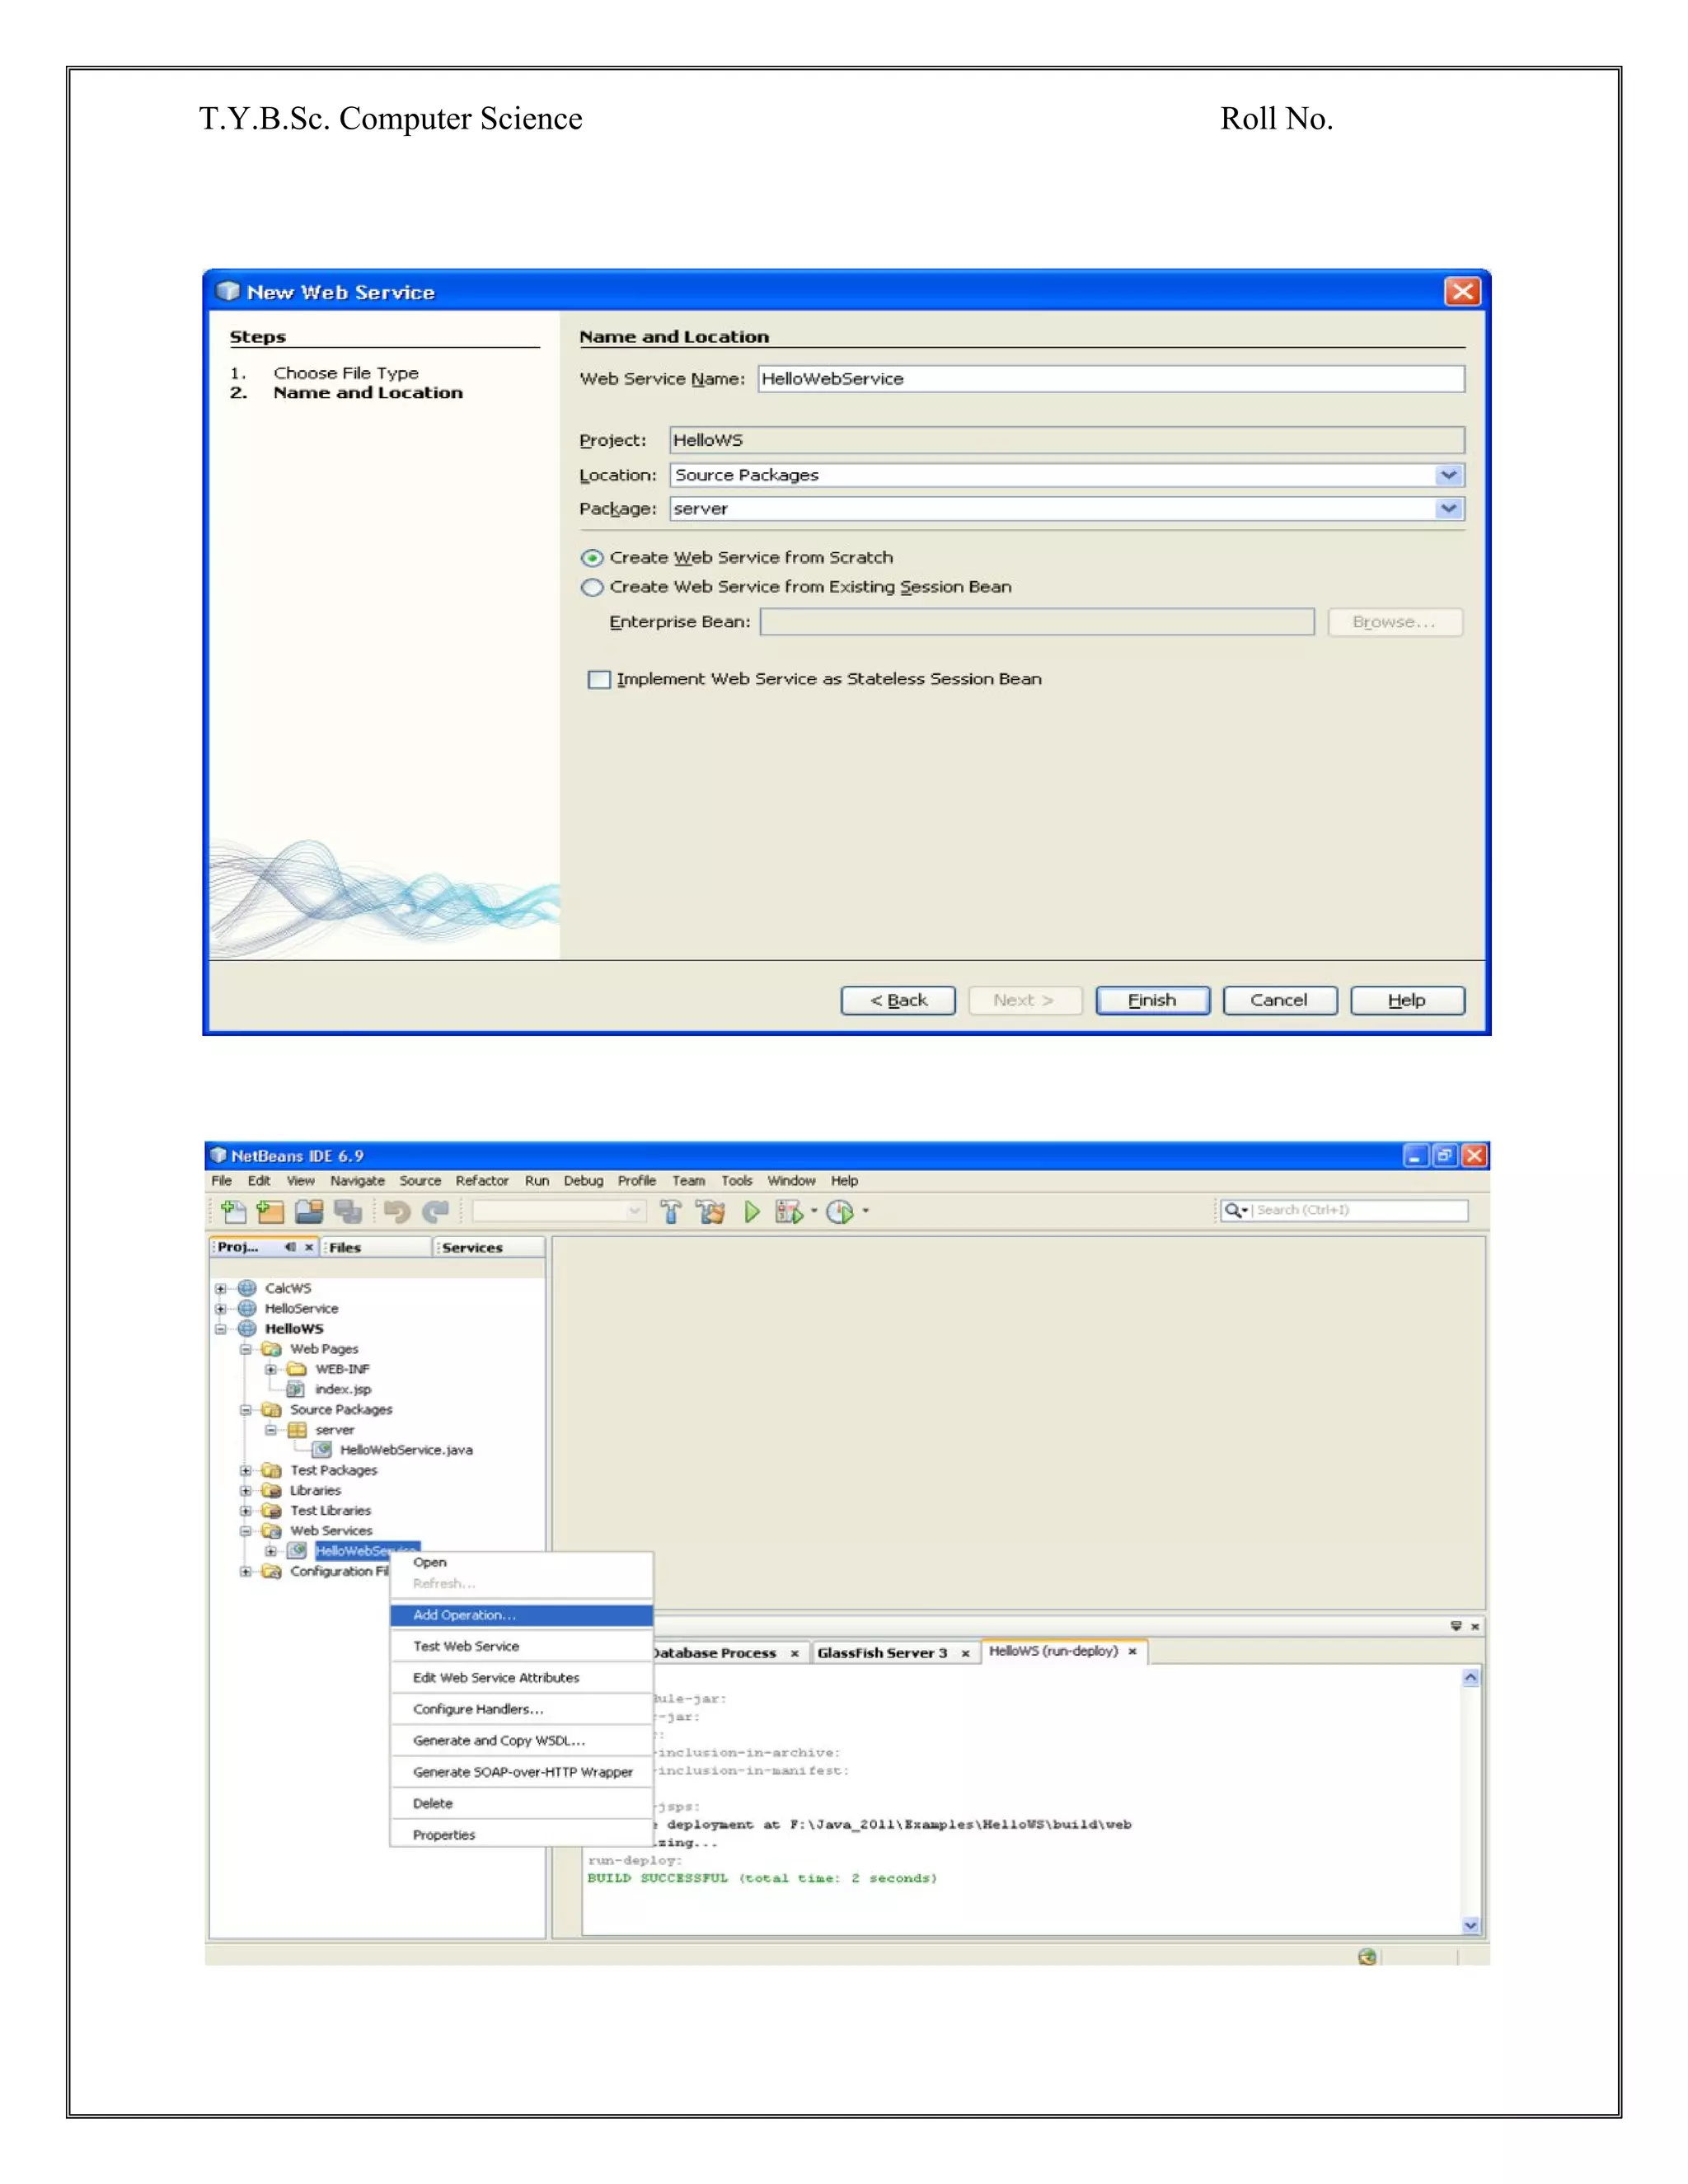Open the Package dropdown arrow
Image resolution: width=1688 pixels, height=2184 pixels.
point(1448,509)
